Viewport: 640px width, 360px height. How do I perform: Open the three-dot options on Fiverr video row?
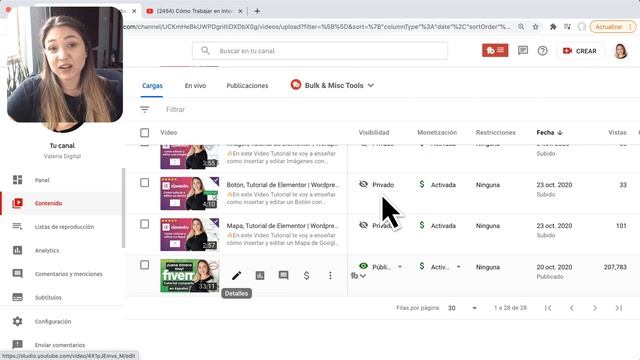coord(330,276)
